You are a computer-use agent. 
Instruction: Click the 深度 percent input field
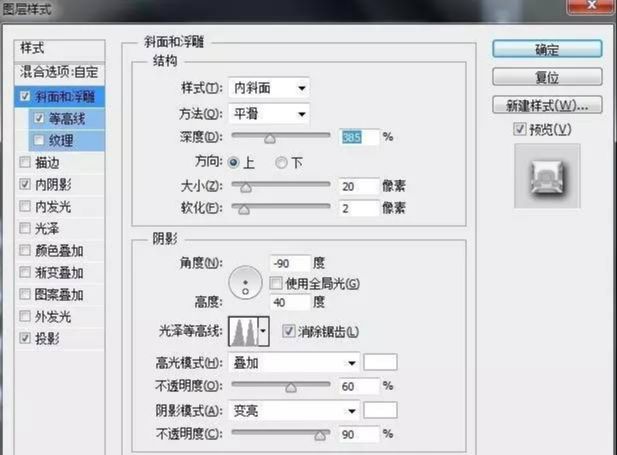[x=359, y=137]
